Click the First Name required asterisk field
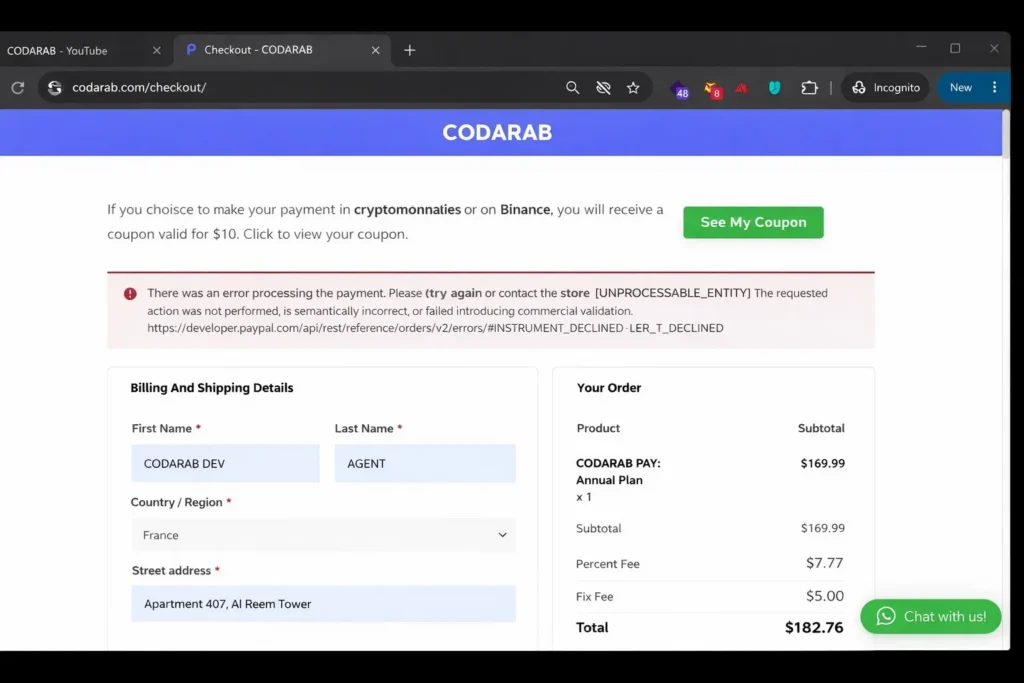 pos(225,463)
